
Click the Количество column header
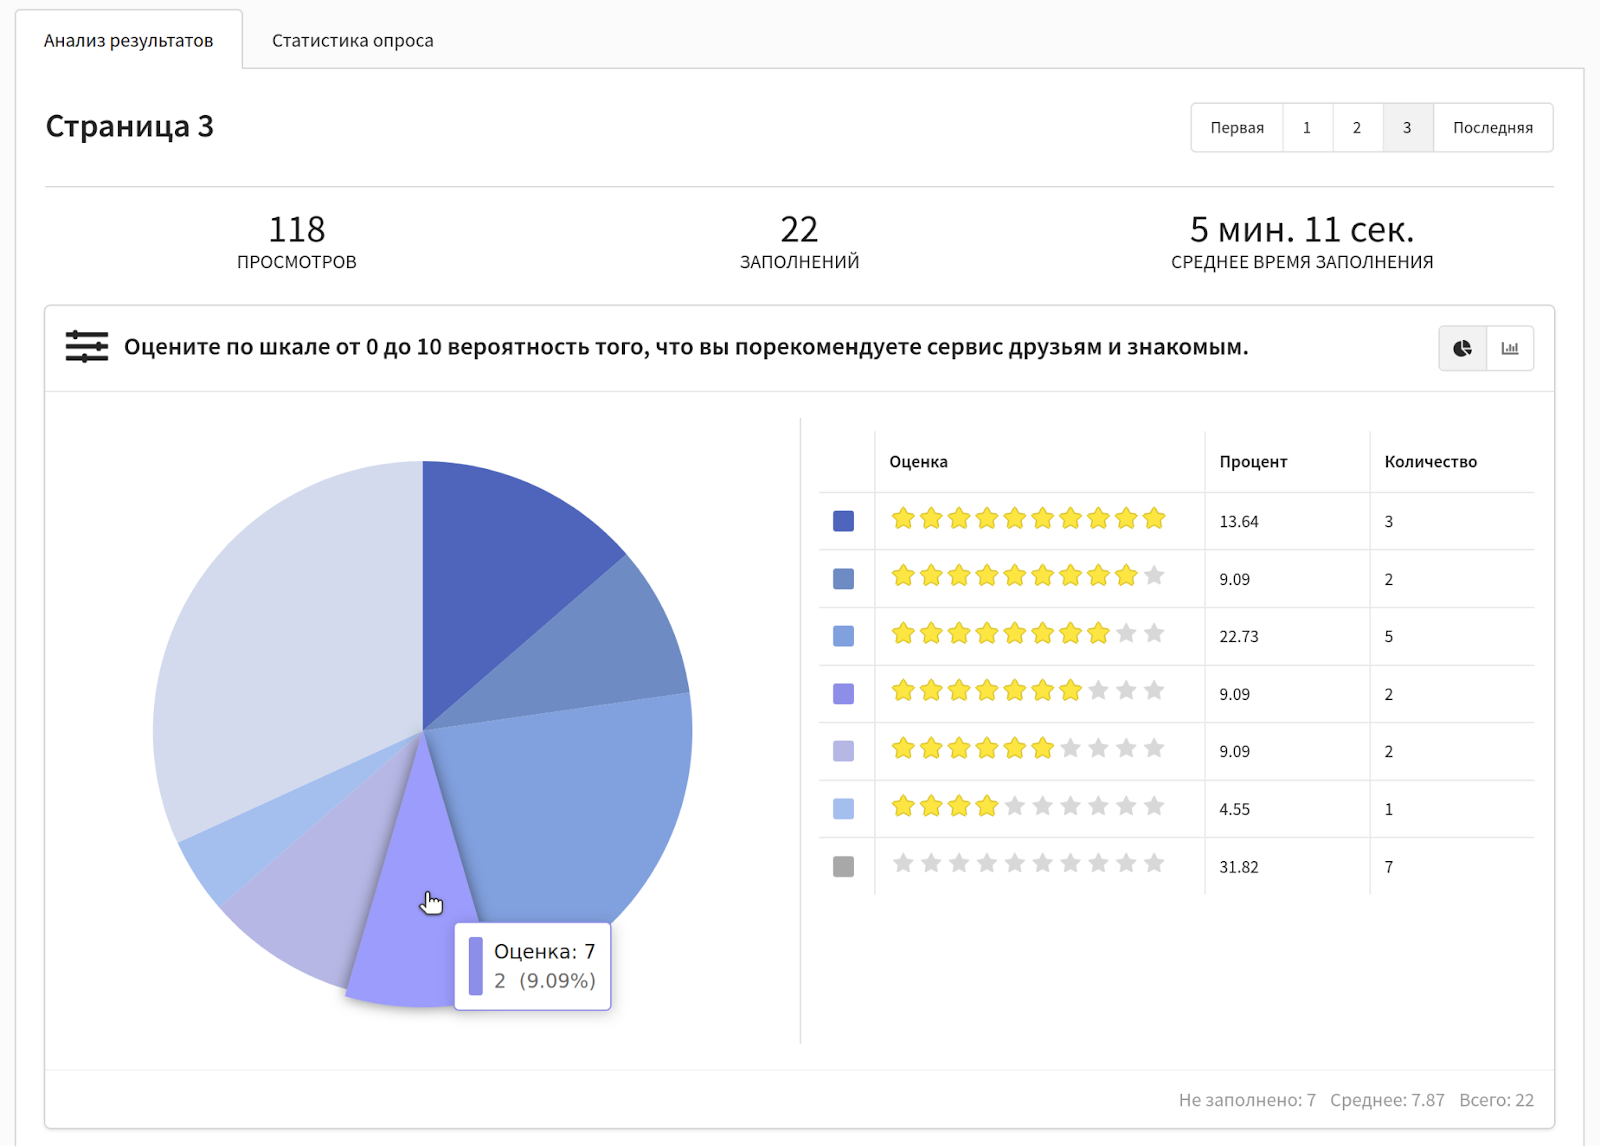(1430, 462)
